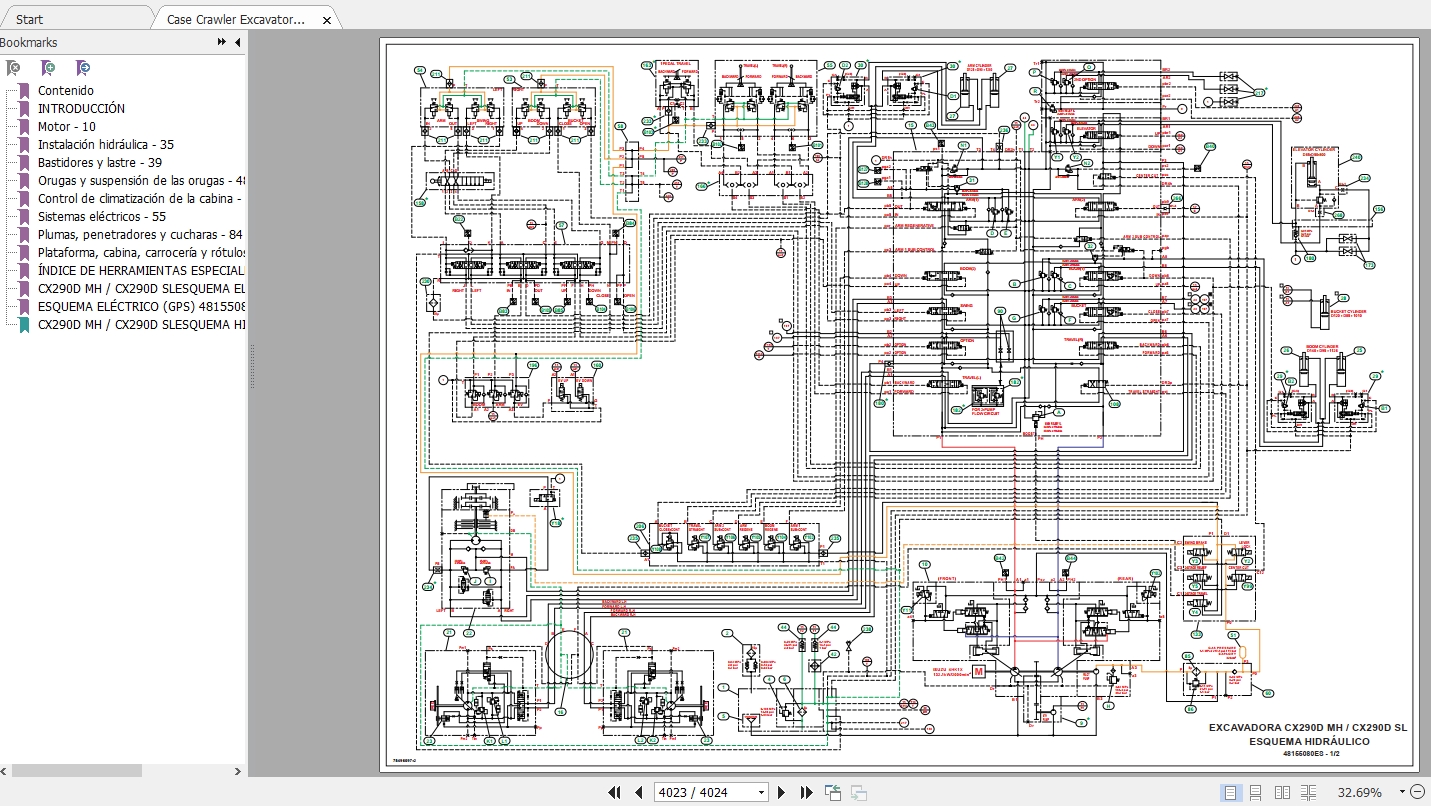1431x806 pixels.
Task: Select single page view mode
Action: (x=1230, y=793)
